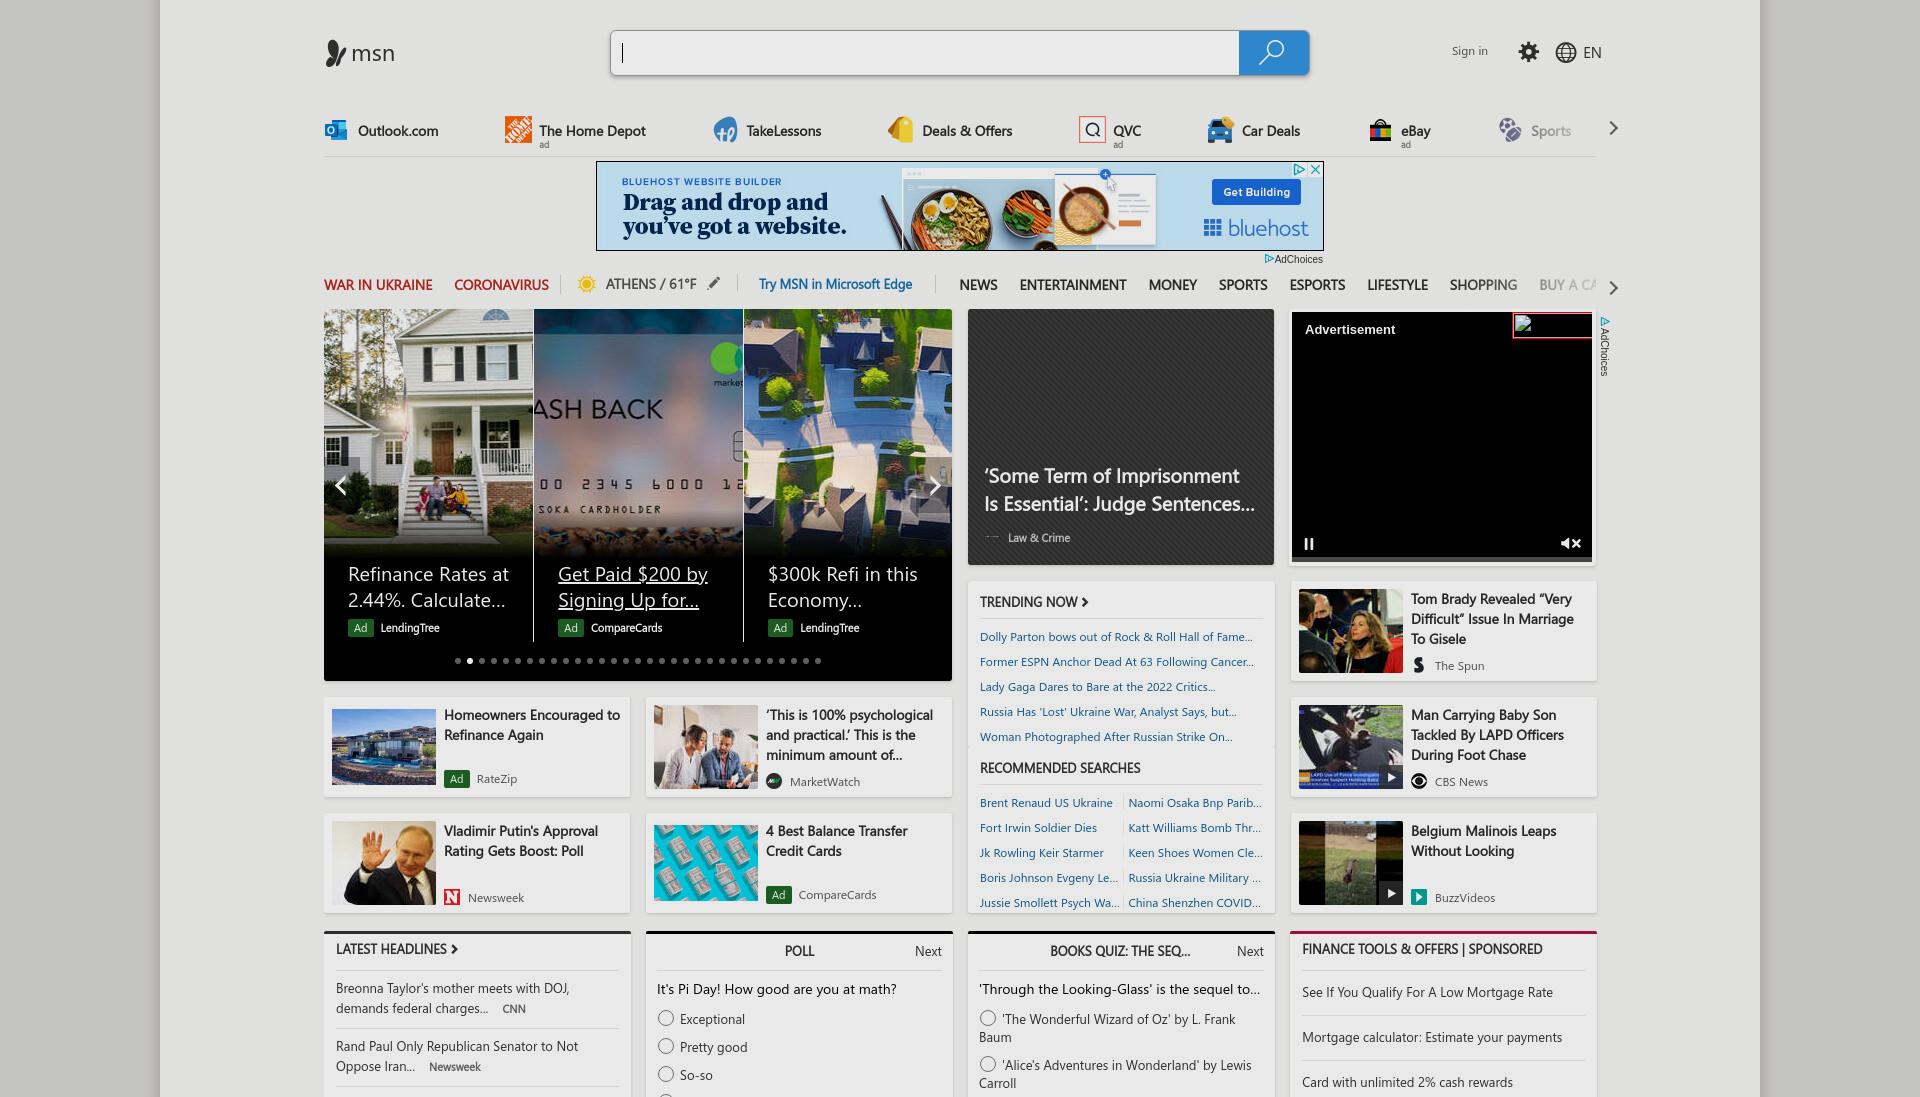Image resolution: width=1920 pixels, height=1097 pixels.
Task: Unmute the advertisement video
Action: [1570, 544]
